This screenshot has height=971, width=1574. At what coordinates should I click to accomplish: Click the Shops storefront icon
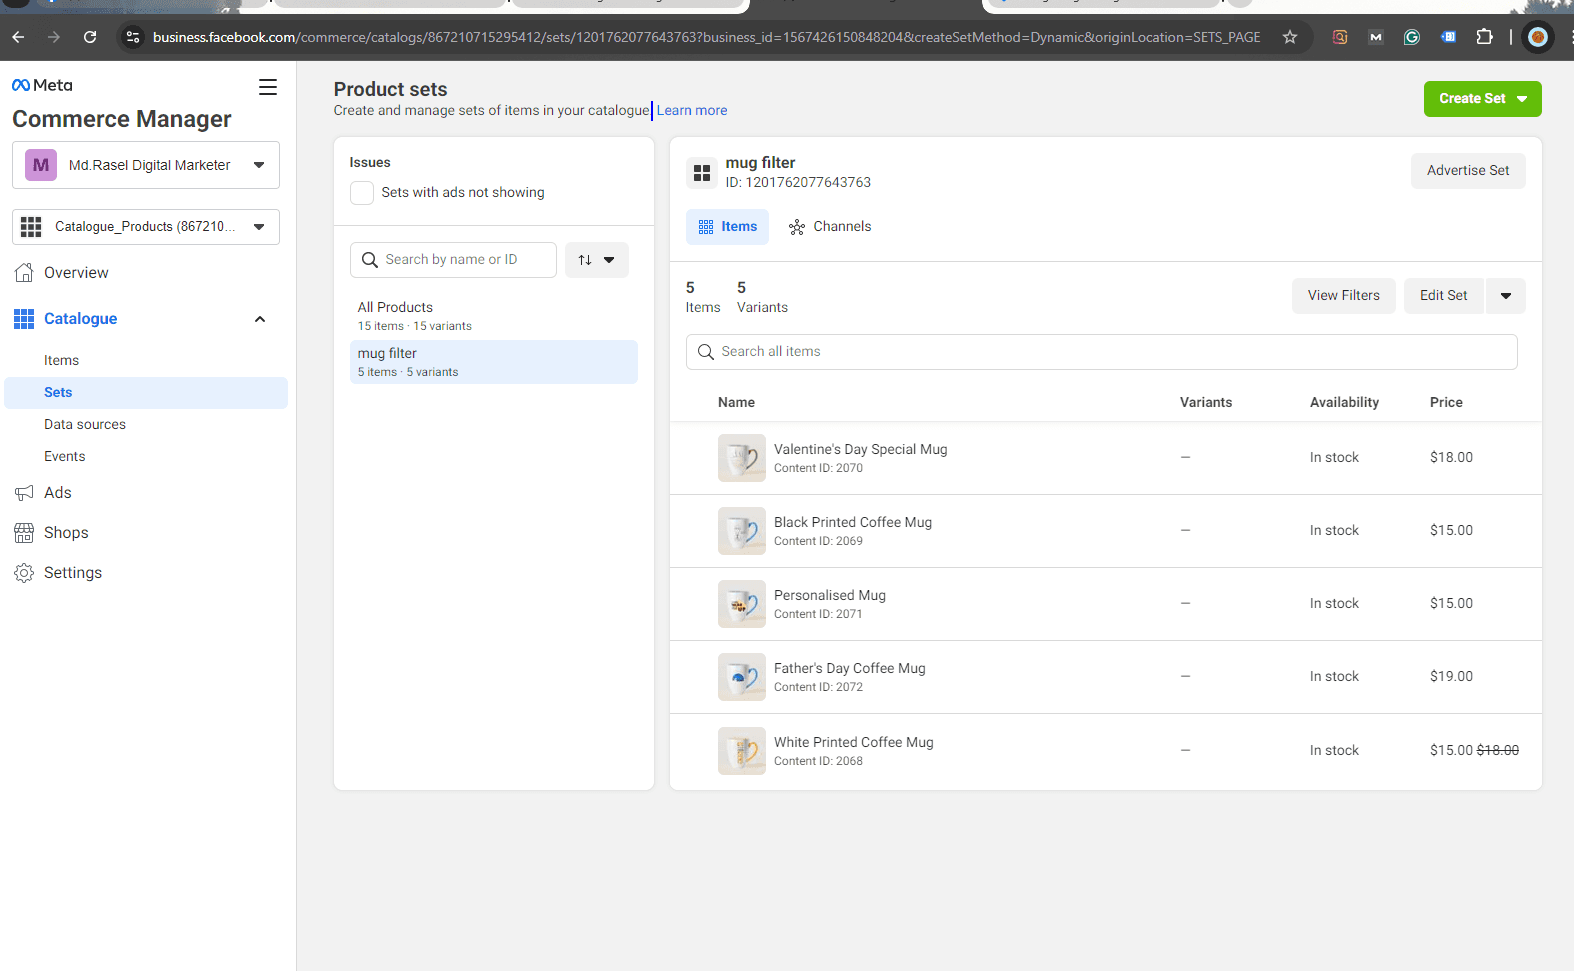click(x=24, y=532)
